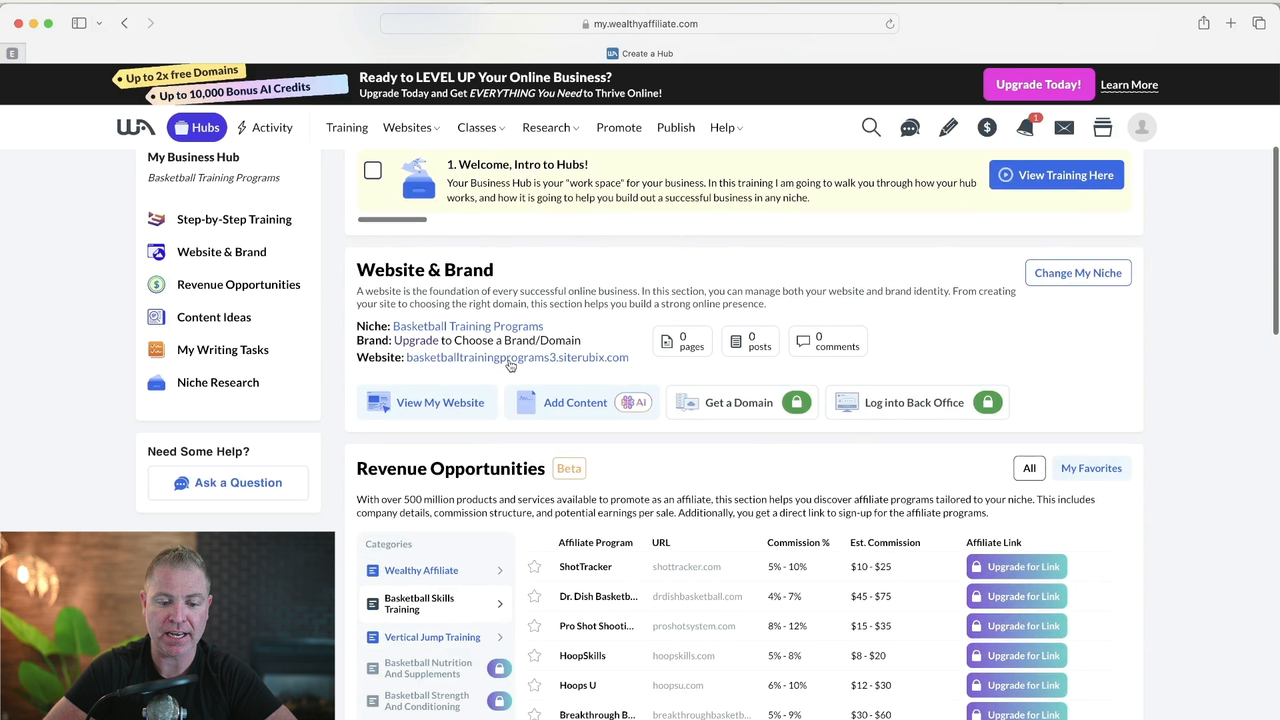
Task: Expand the Websites menu
Action: (x=411, y=127)
